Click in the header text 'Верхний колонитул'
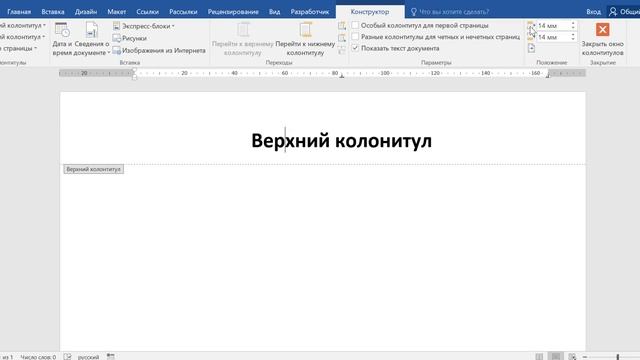The image size is (640, 360). point(341,141)
